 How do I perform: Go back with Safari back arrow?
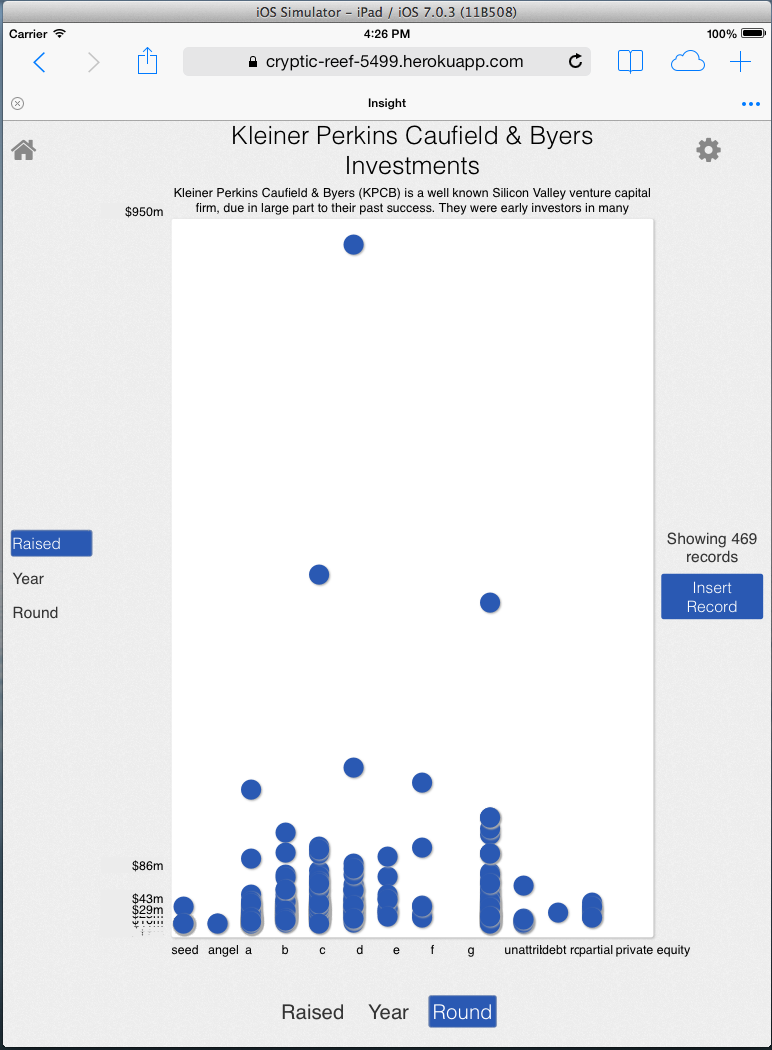40,62
